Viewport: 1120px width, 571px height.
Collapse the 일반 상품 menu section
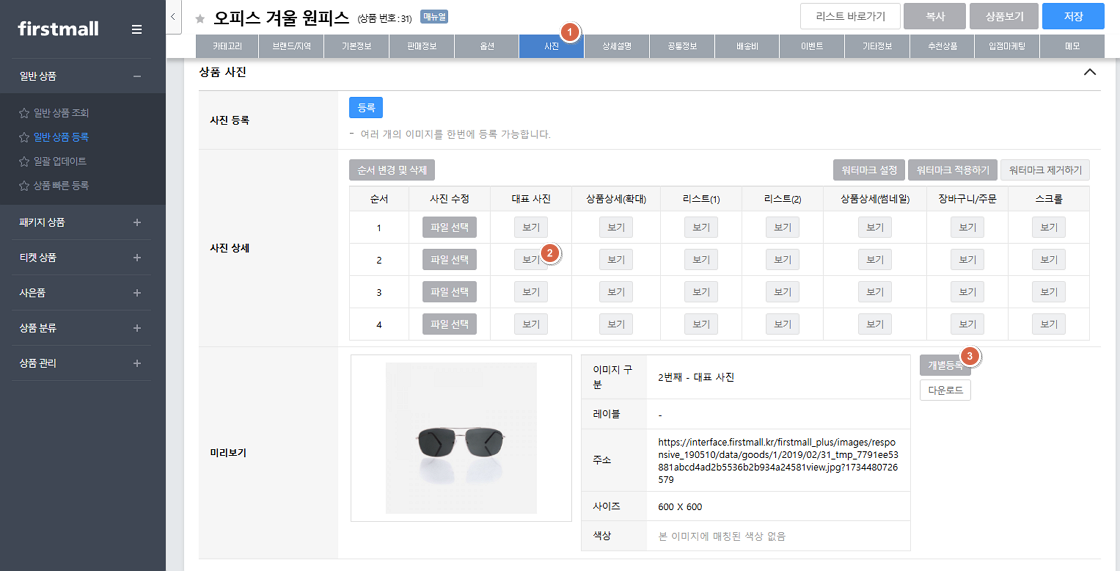click(137, 76)
